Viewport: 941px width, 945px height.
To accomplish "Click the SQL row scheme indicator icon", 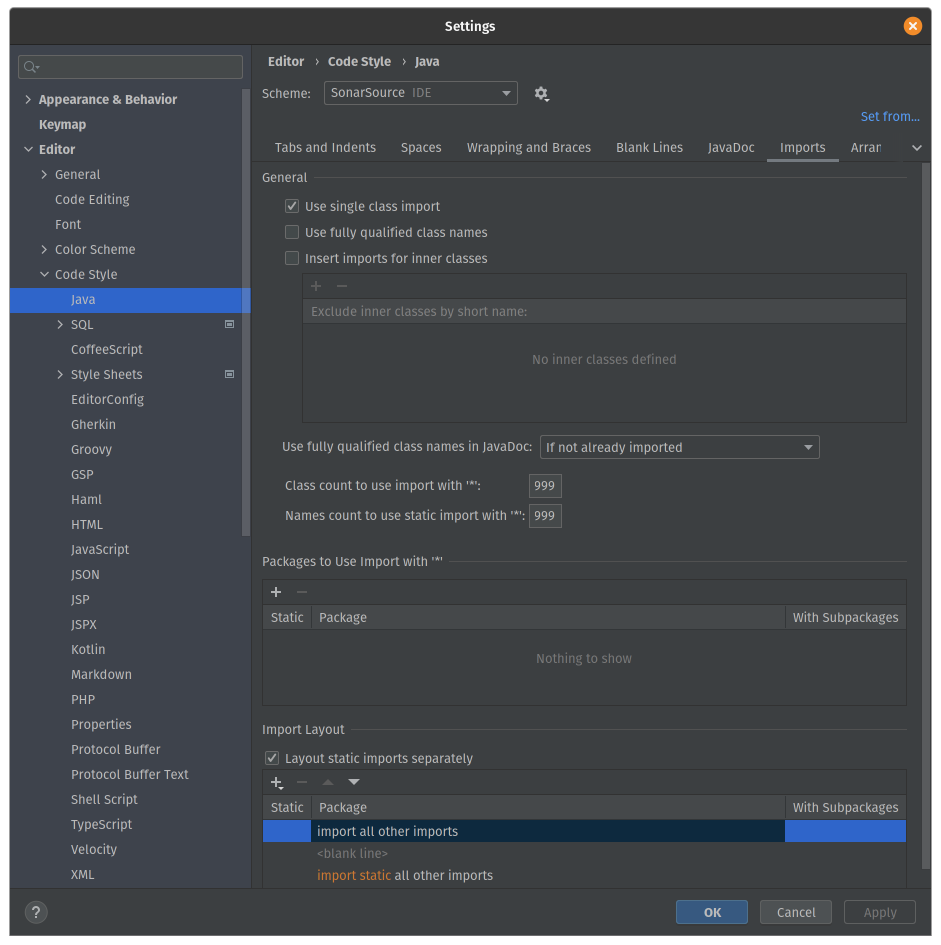I will pyautogui.click(x=229, y=324).
